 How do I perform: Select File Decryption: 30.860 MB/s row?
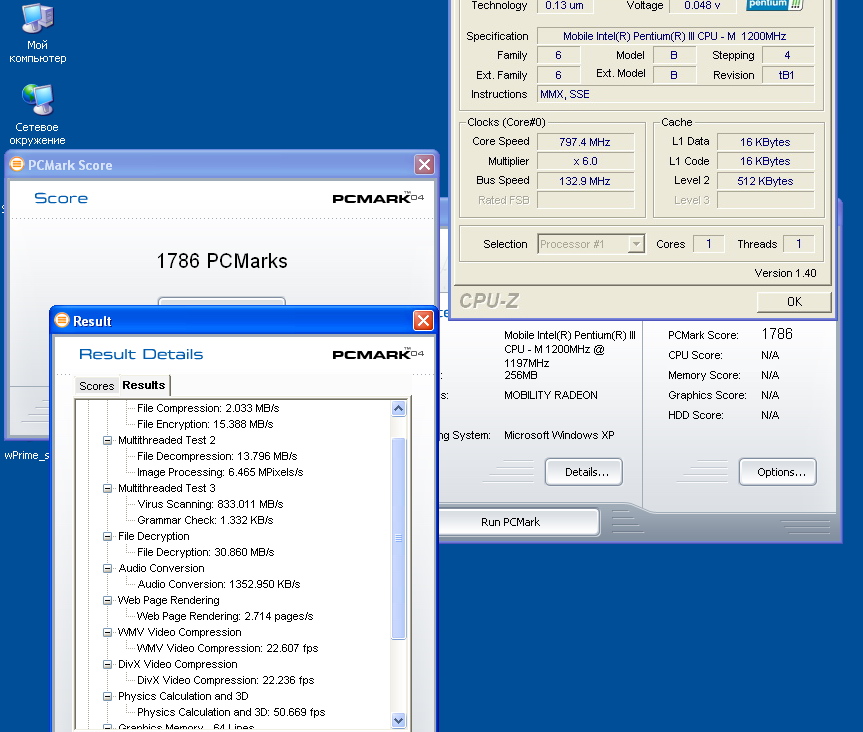click(205, 552)
